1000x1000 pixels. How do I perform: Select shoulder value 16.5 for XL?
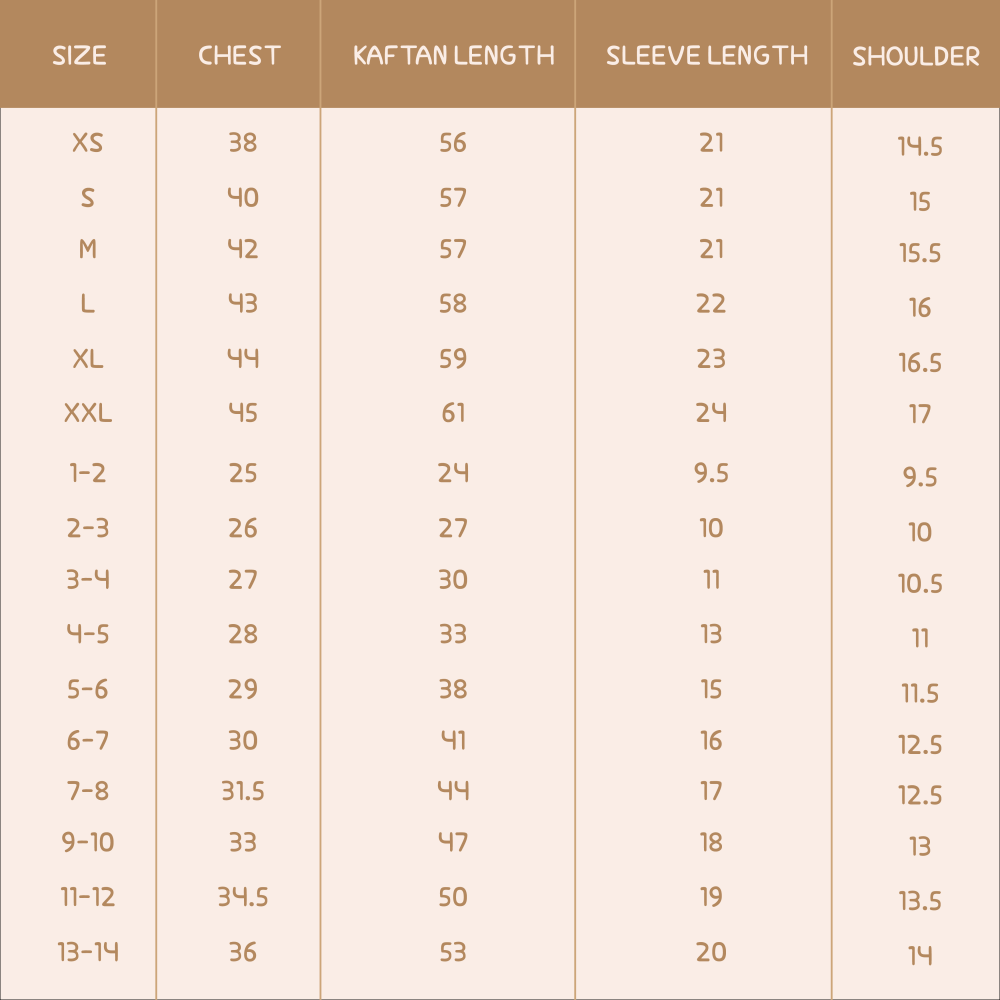(920, 362)
